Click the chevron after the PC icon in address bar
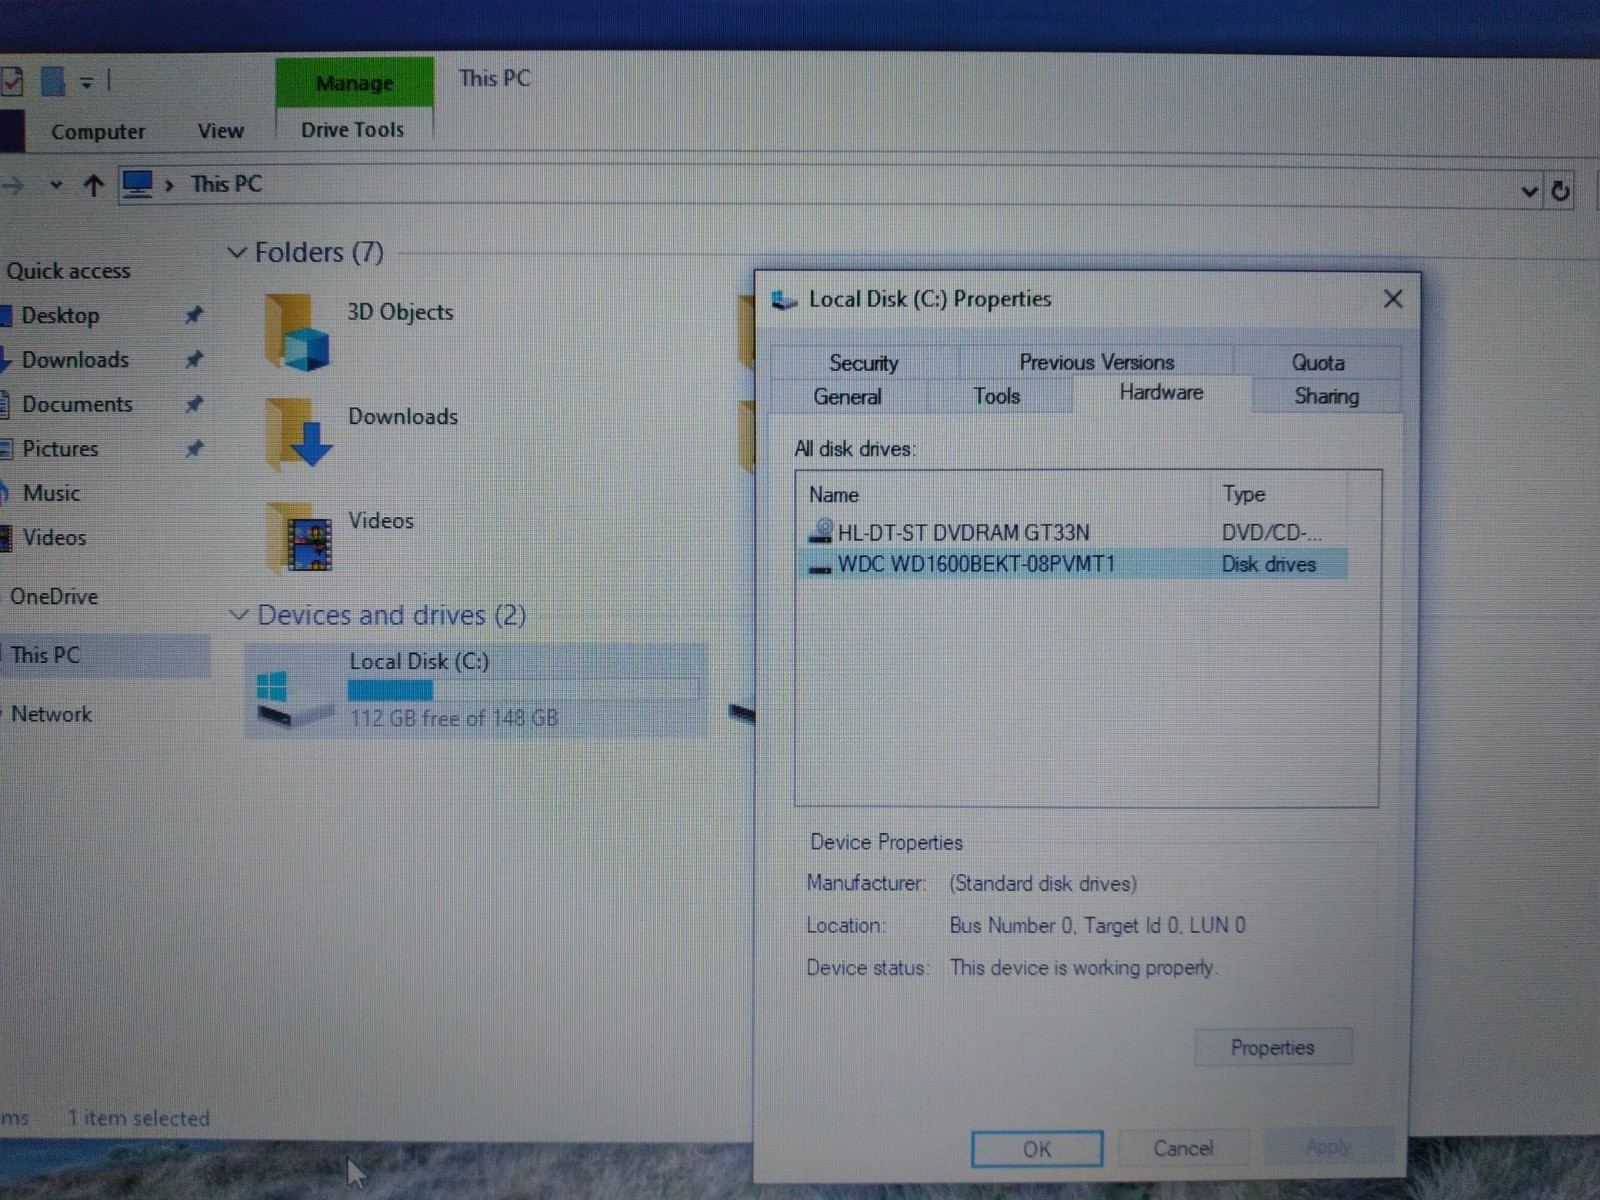The image size is (1600, 1200). point(169,185)
